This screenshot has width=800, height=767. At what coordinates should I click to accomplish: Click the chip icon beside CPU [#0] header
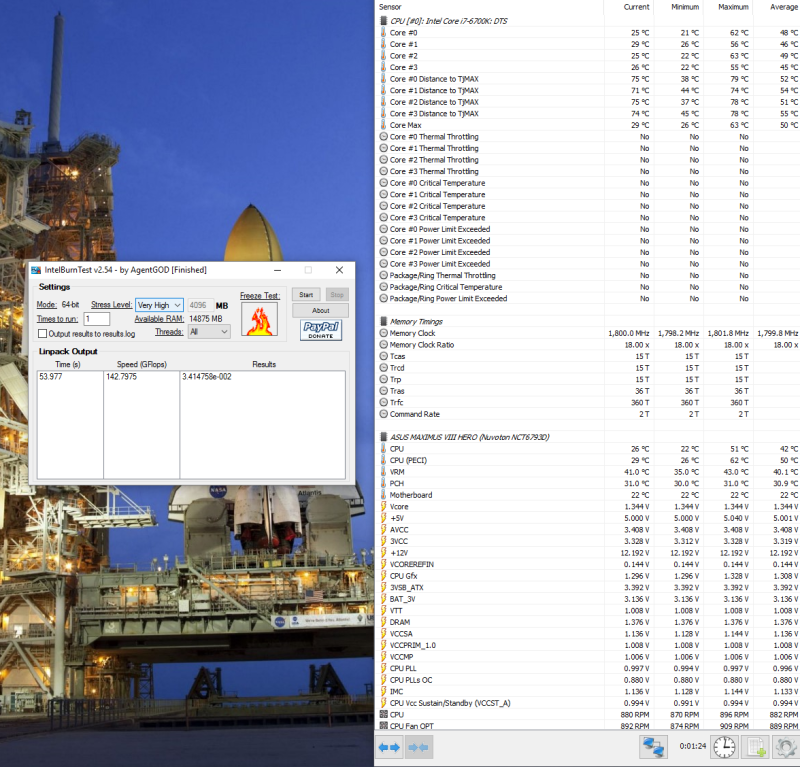pyautogui.click(x=384, y=21)
